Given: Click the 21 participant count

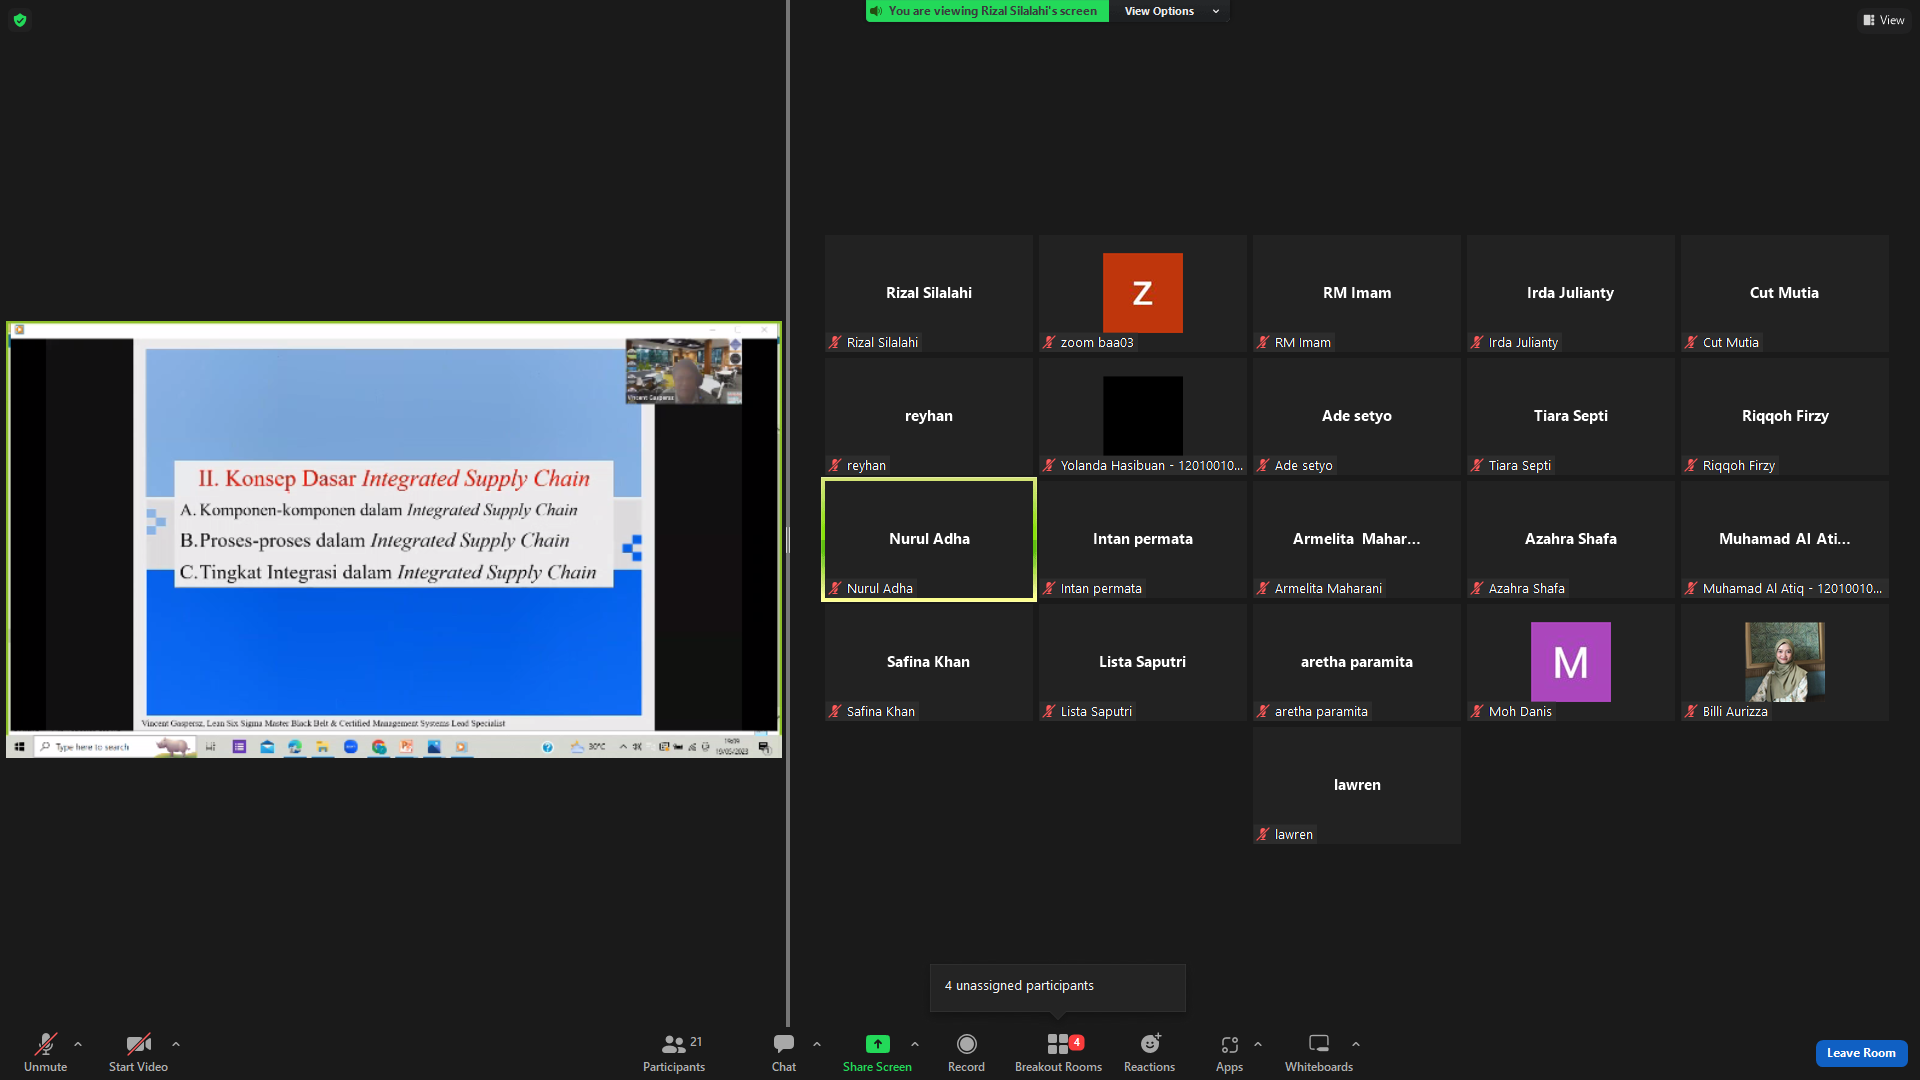Looking at the screenshot, I should click(x=696, y=1041).
